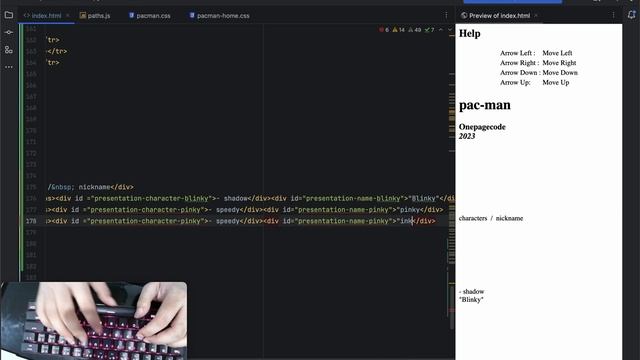Click "presentation-character-blinky" id in code
The image size is (640, 360).
pyautogui.click(x=151, y=198)
